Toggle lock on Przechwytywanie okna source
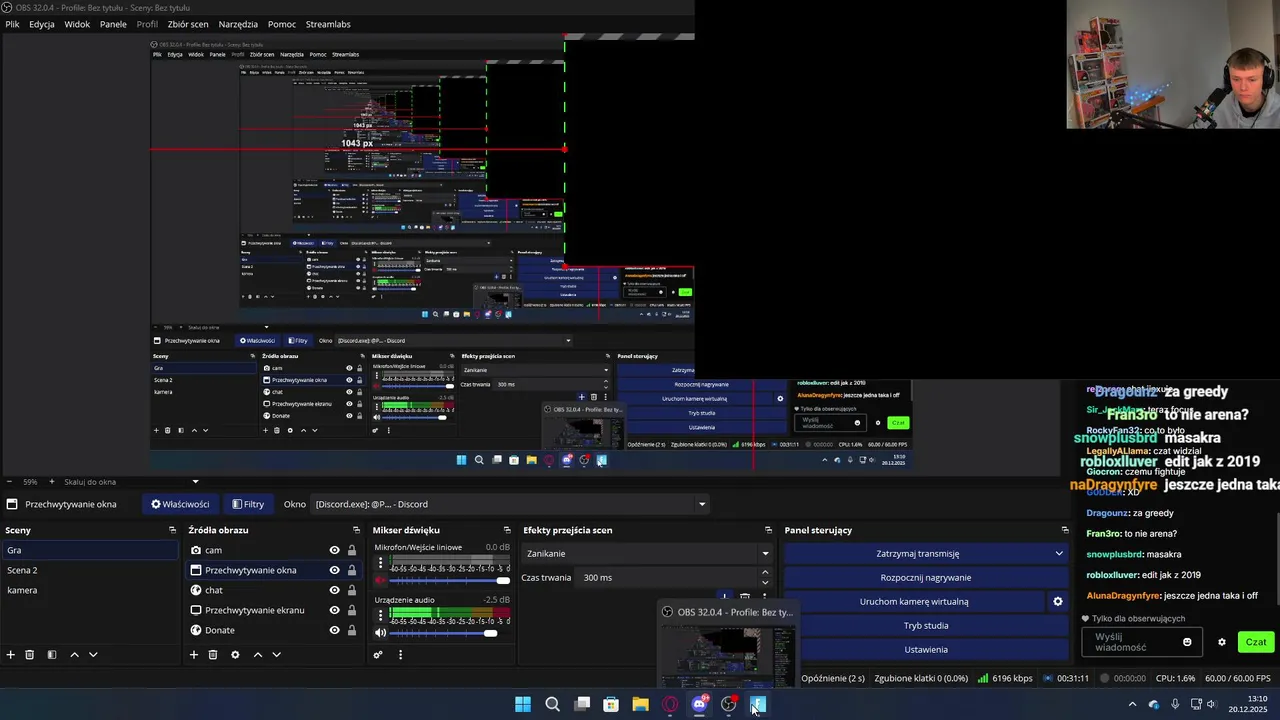The height and width of the screenshot is (720, 1280). click(352, 570)
